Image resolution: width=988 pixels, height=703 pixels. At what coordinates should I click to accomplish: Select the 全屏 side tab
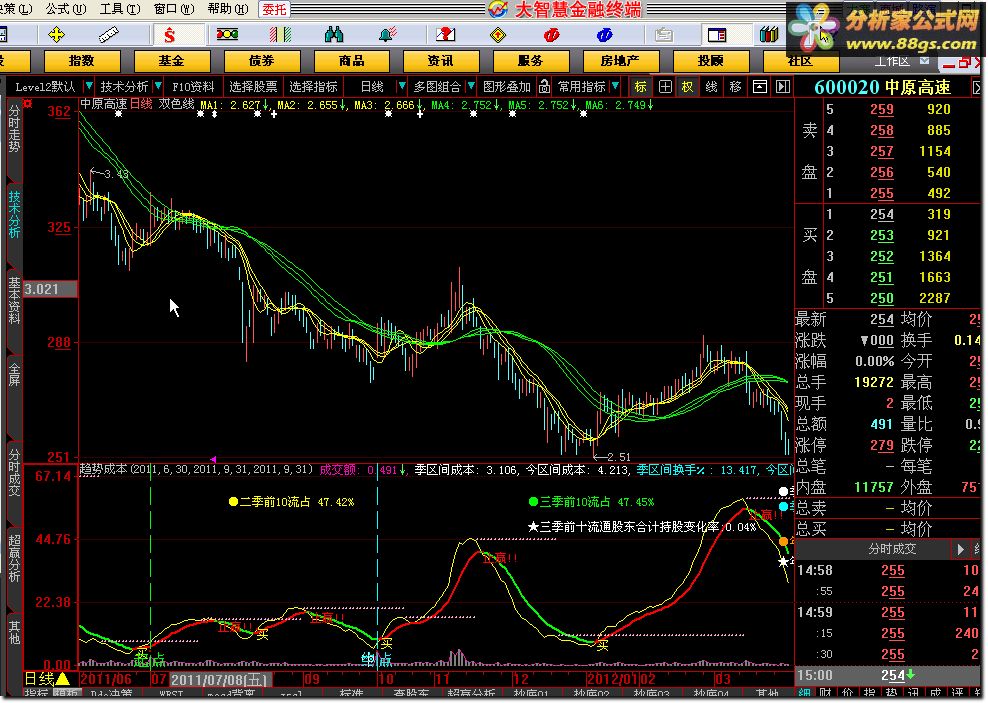14,374
